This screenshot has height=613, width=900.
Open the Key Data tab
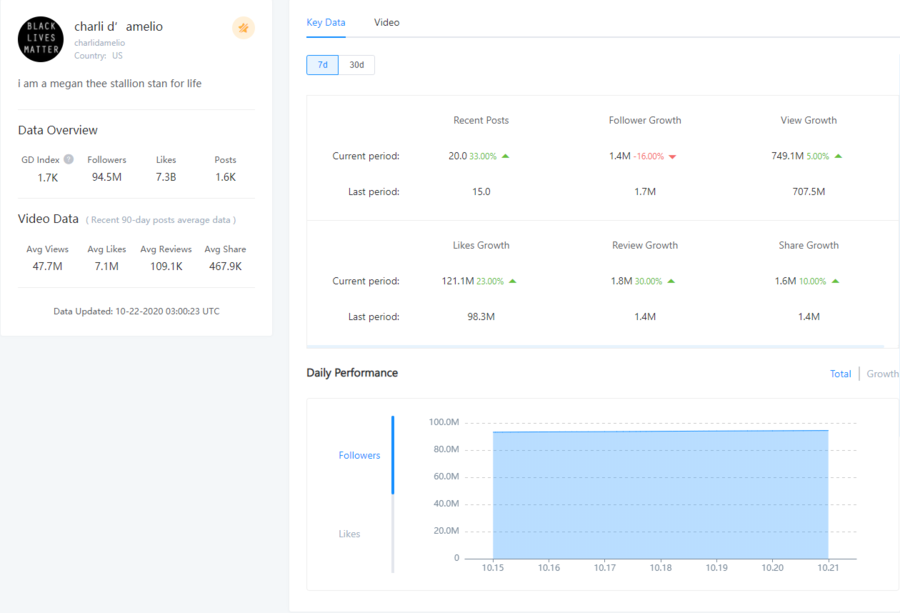[326, 22]
